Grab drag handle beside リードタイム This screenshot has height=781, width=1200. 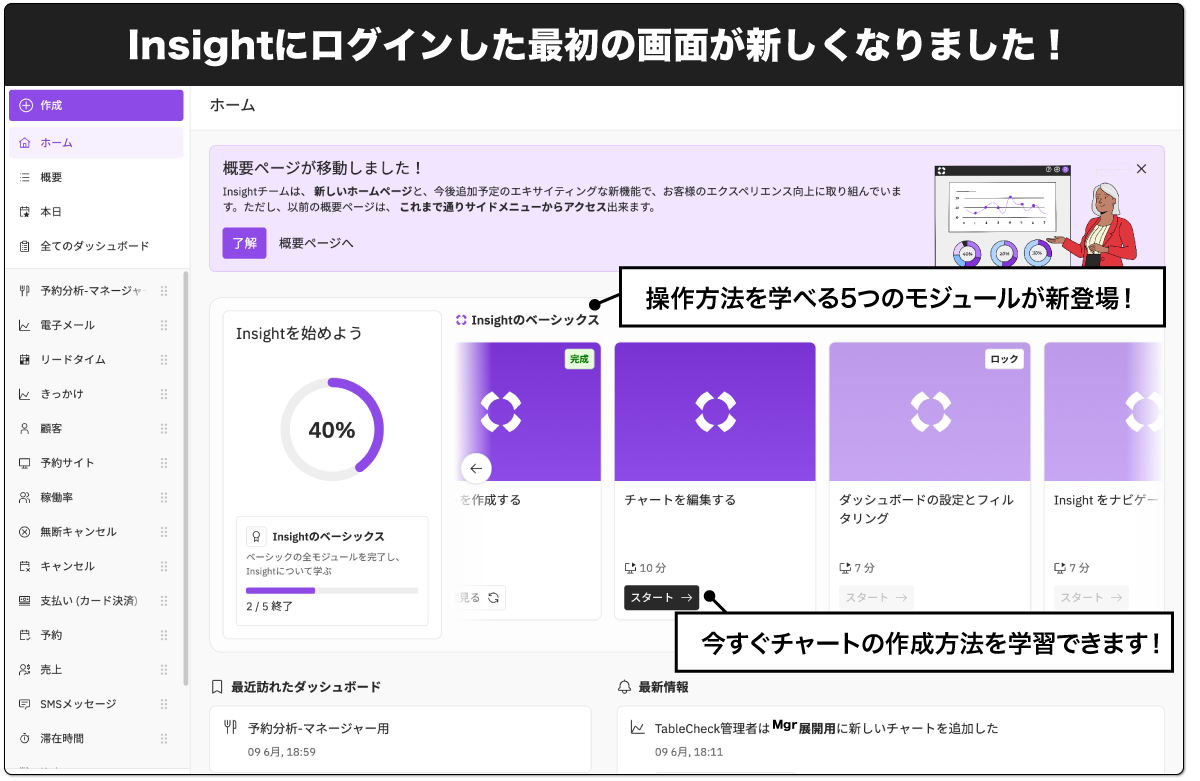pos(164,360)
